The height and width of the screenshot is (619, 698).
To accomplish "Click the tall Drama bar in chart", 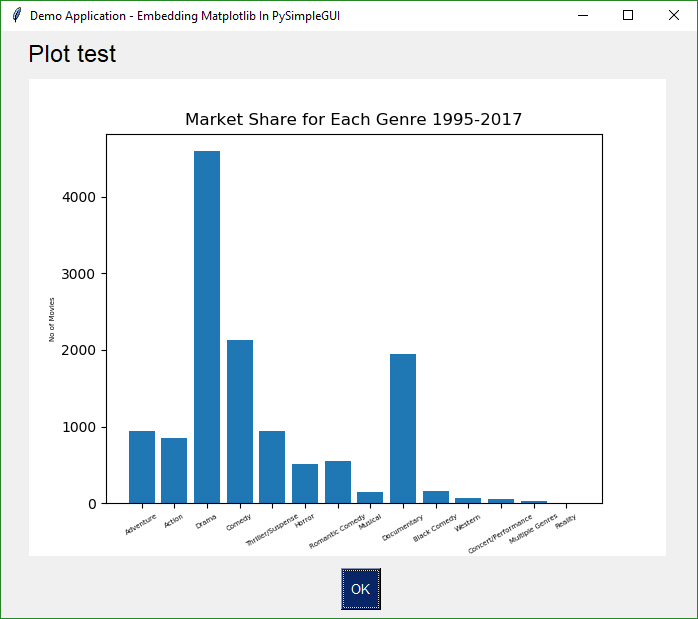I will coord(207,327).
